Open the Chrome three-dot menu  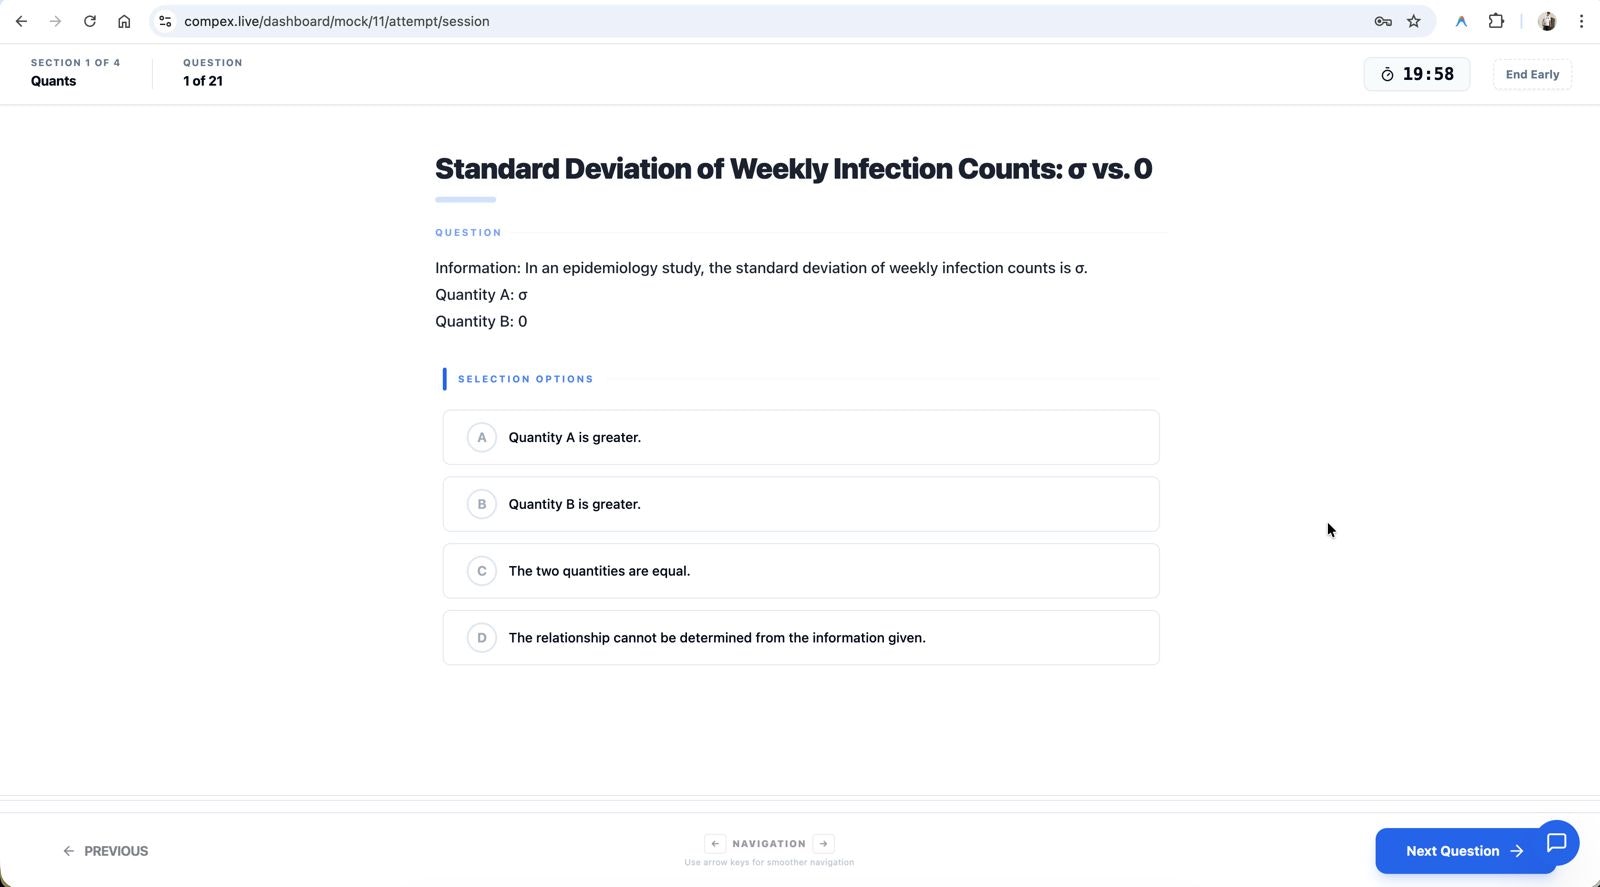(x=1581, y=21)
